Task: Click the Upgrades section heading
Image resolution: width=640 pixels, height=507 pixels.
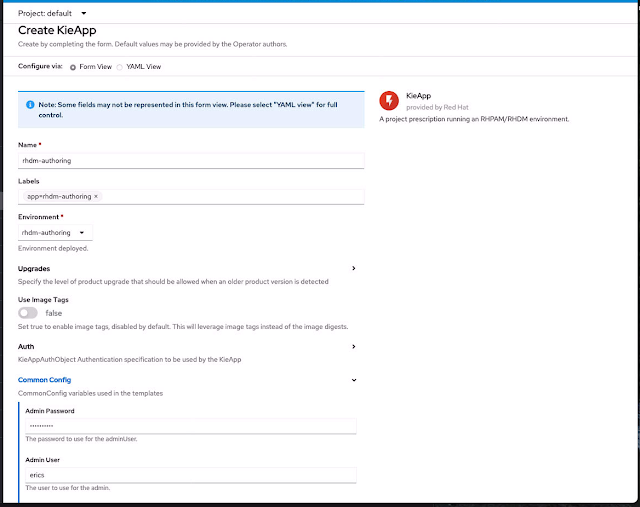Action: [34, 269]
